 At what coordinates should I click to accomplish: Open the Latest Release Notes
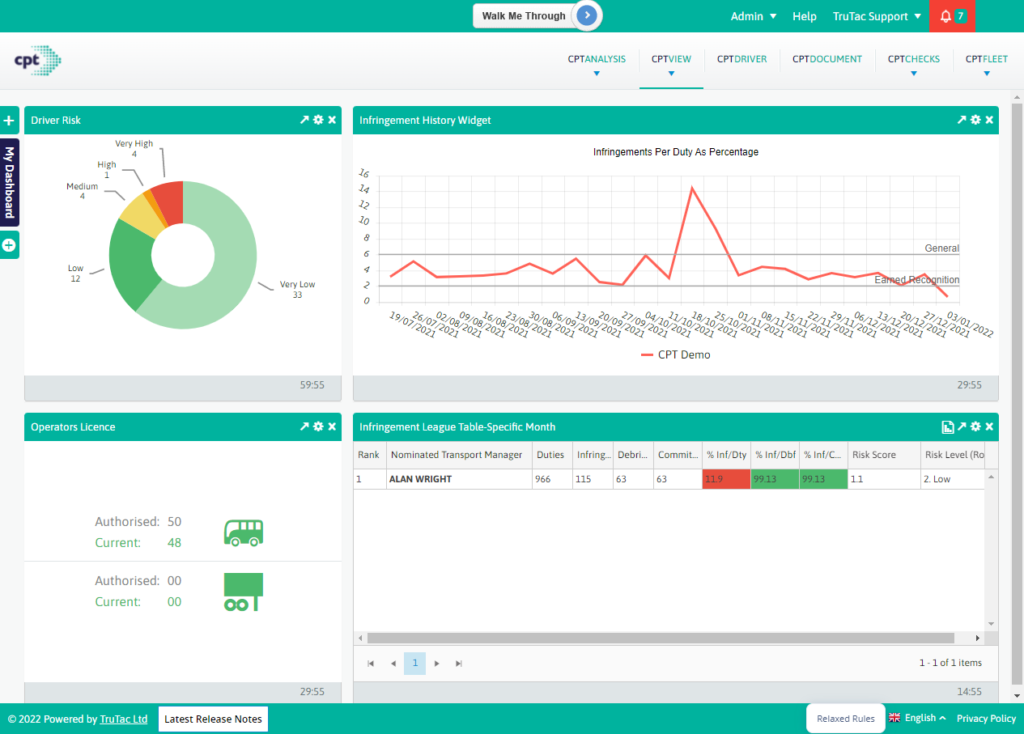(x=212, y=719)
